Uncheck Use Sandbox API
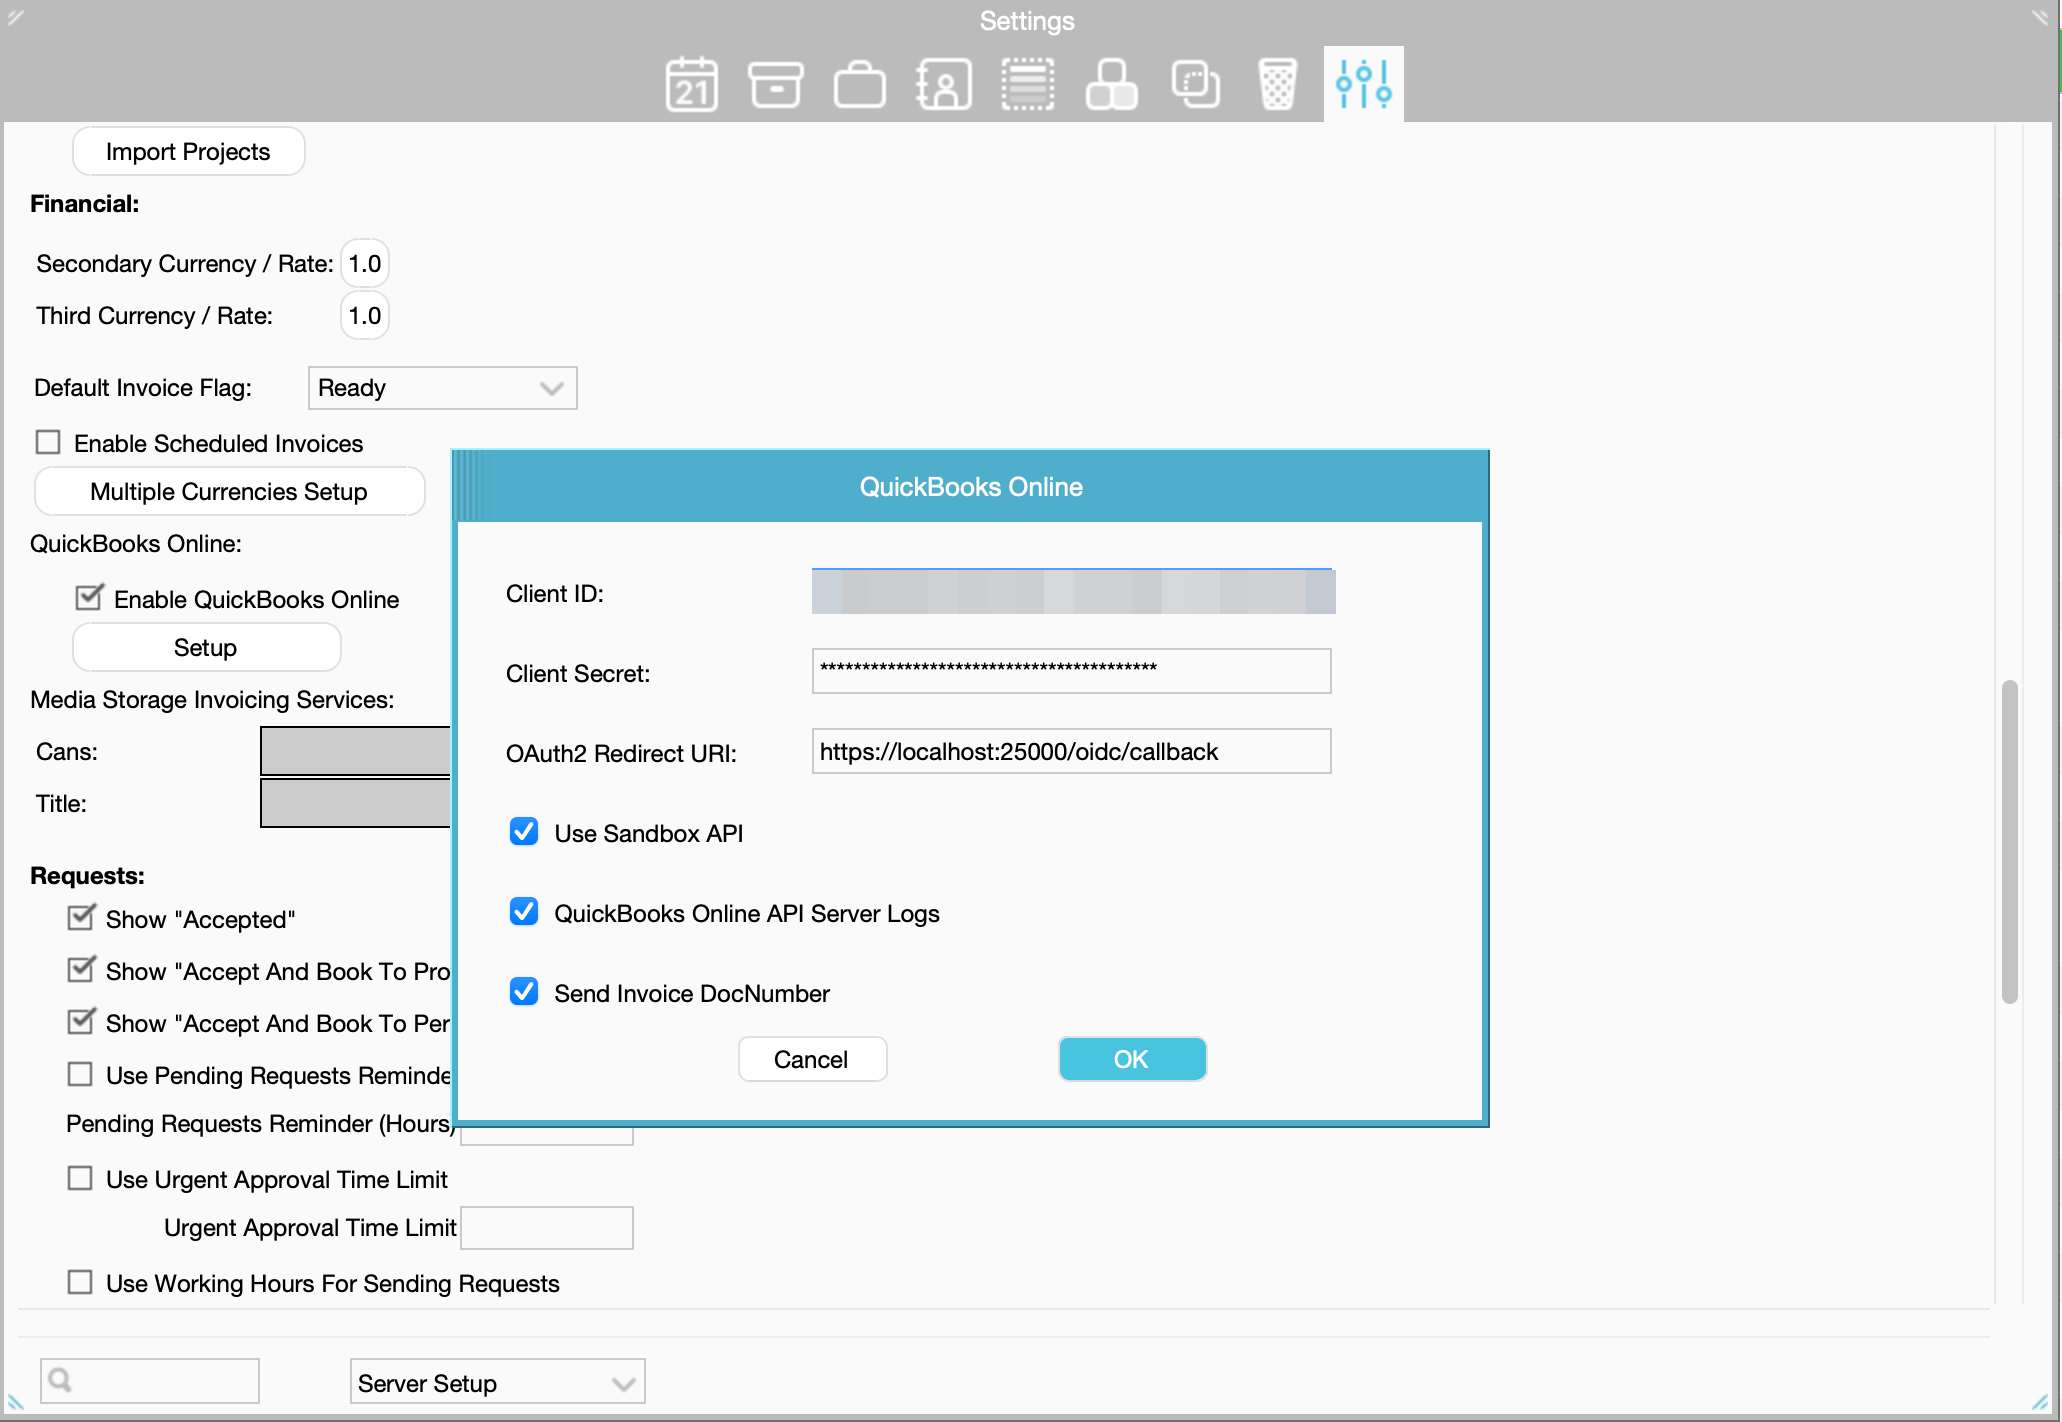This screenshot has height=1422, width=2062. 524,832
